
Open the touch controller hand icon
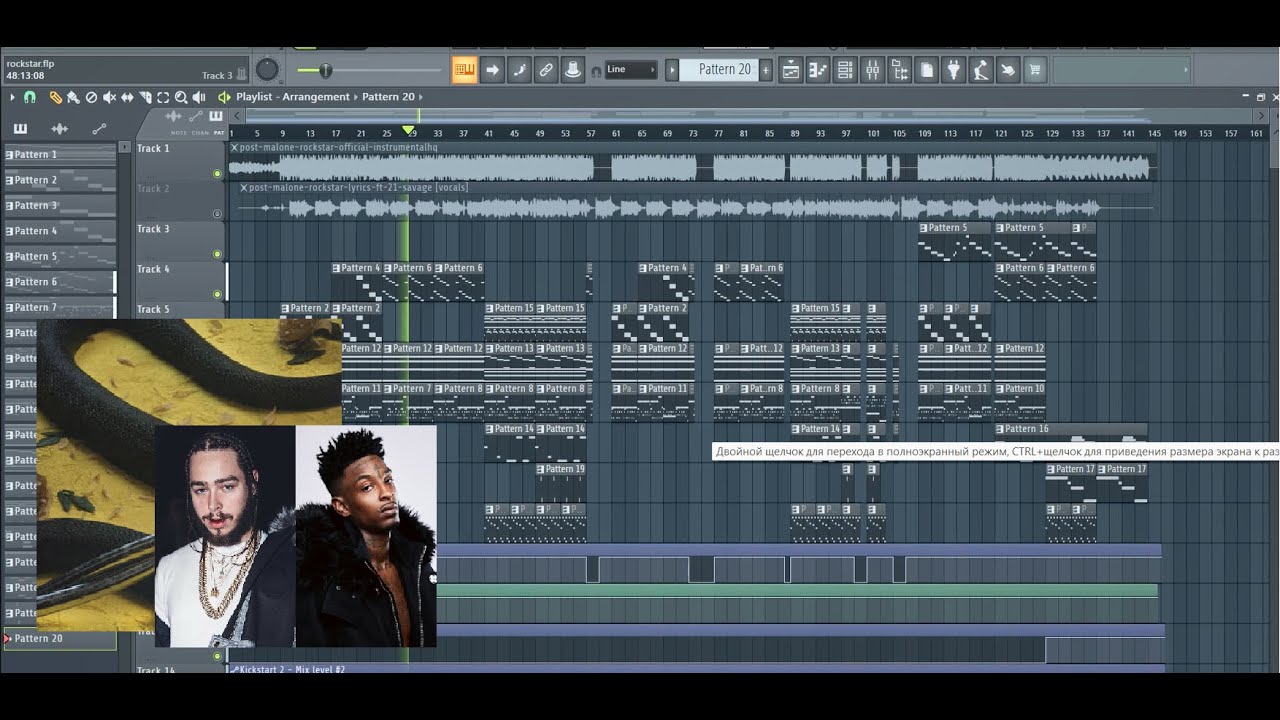pyautogui.click(x=1008, y=70)
